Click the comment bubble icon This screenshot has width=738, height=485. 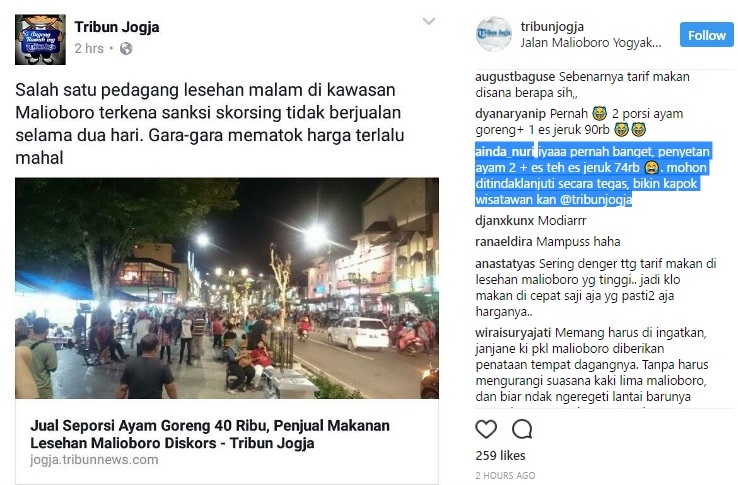click(522, 429)
